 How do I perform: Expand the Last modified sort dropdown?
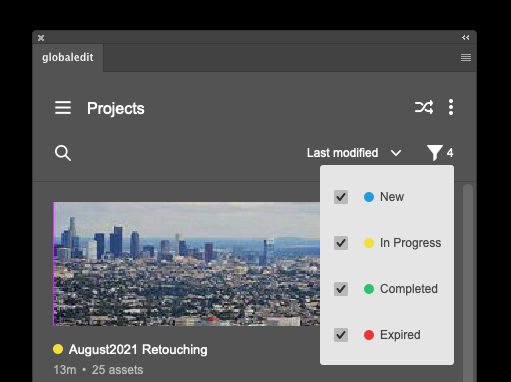click(x=354, y=153)
